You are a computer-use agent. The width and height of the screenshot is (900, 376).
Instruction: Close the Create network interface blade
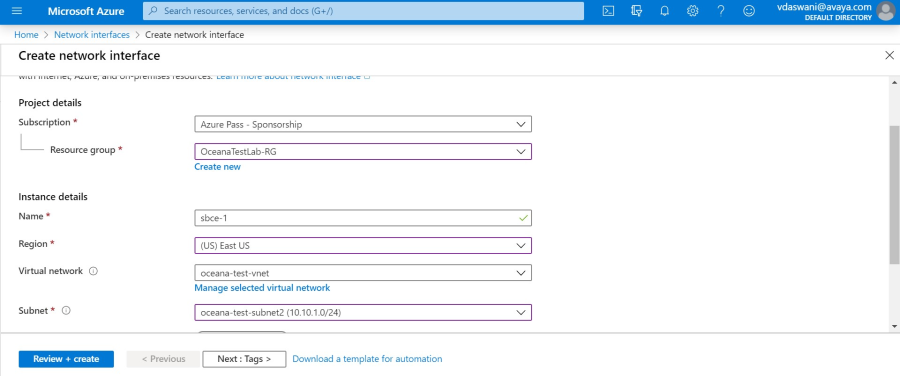click(x=890, y=55)
